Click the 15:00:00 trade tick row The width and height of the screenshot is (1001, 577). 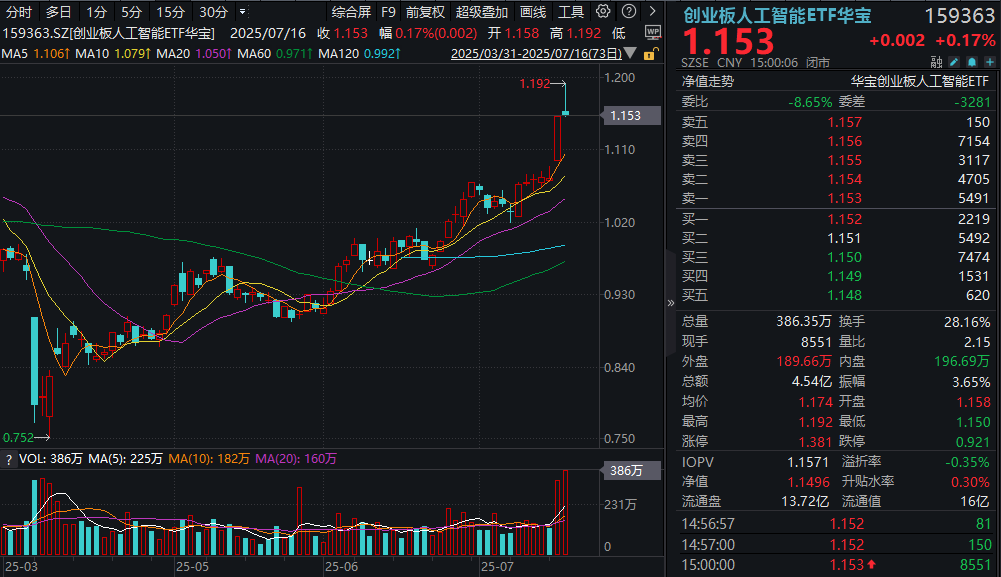[x=836, y=565]
